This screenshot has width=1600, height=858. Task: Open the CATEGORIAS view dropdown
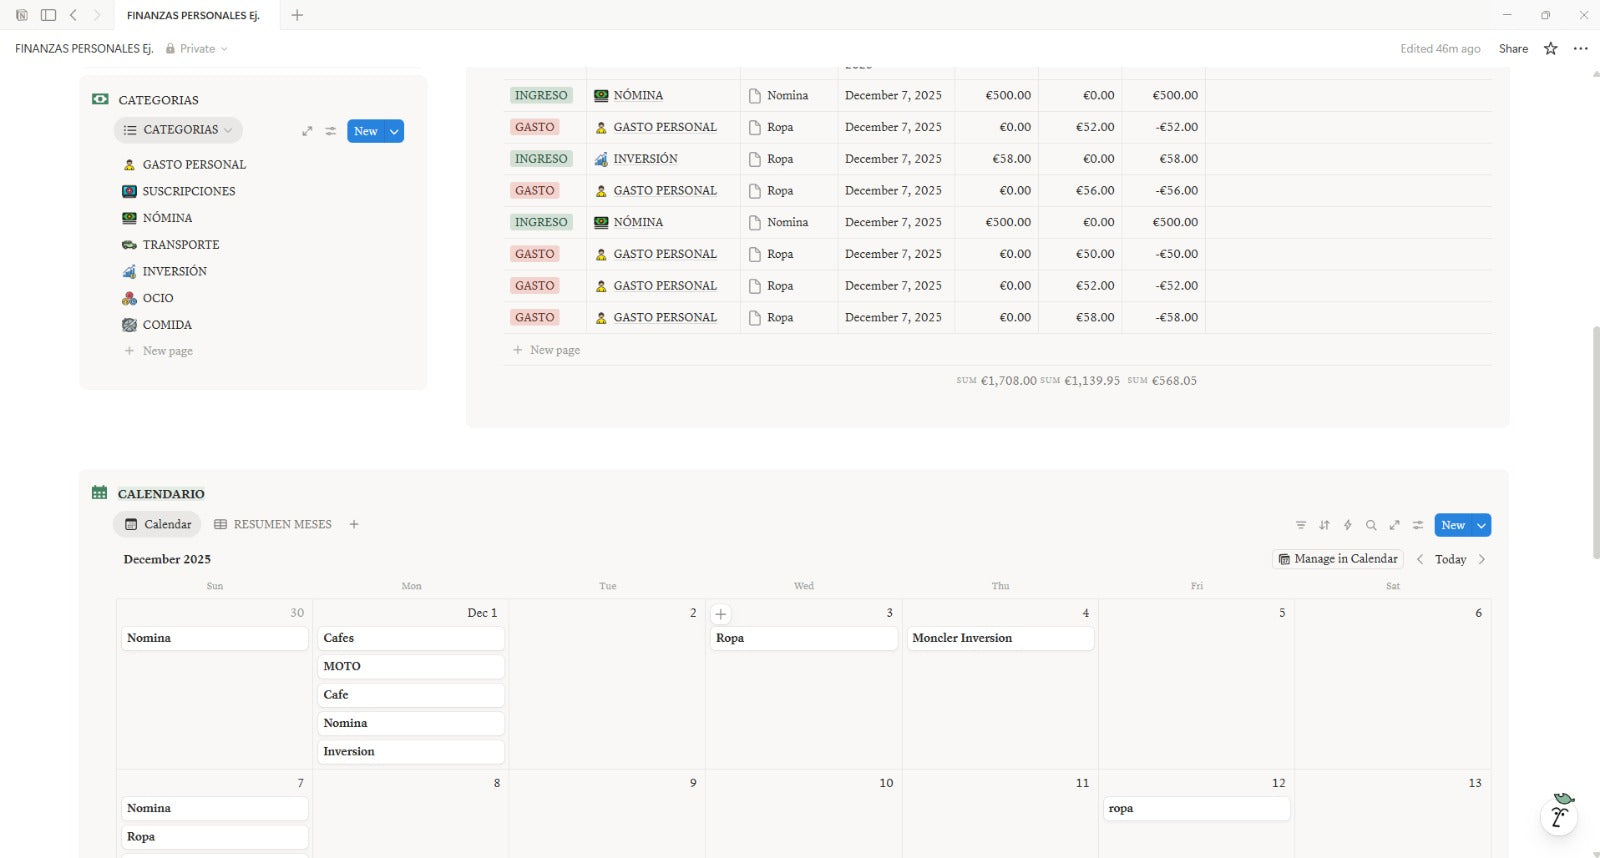click(x=178, y=130)
